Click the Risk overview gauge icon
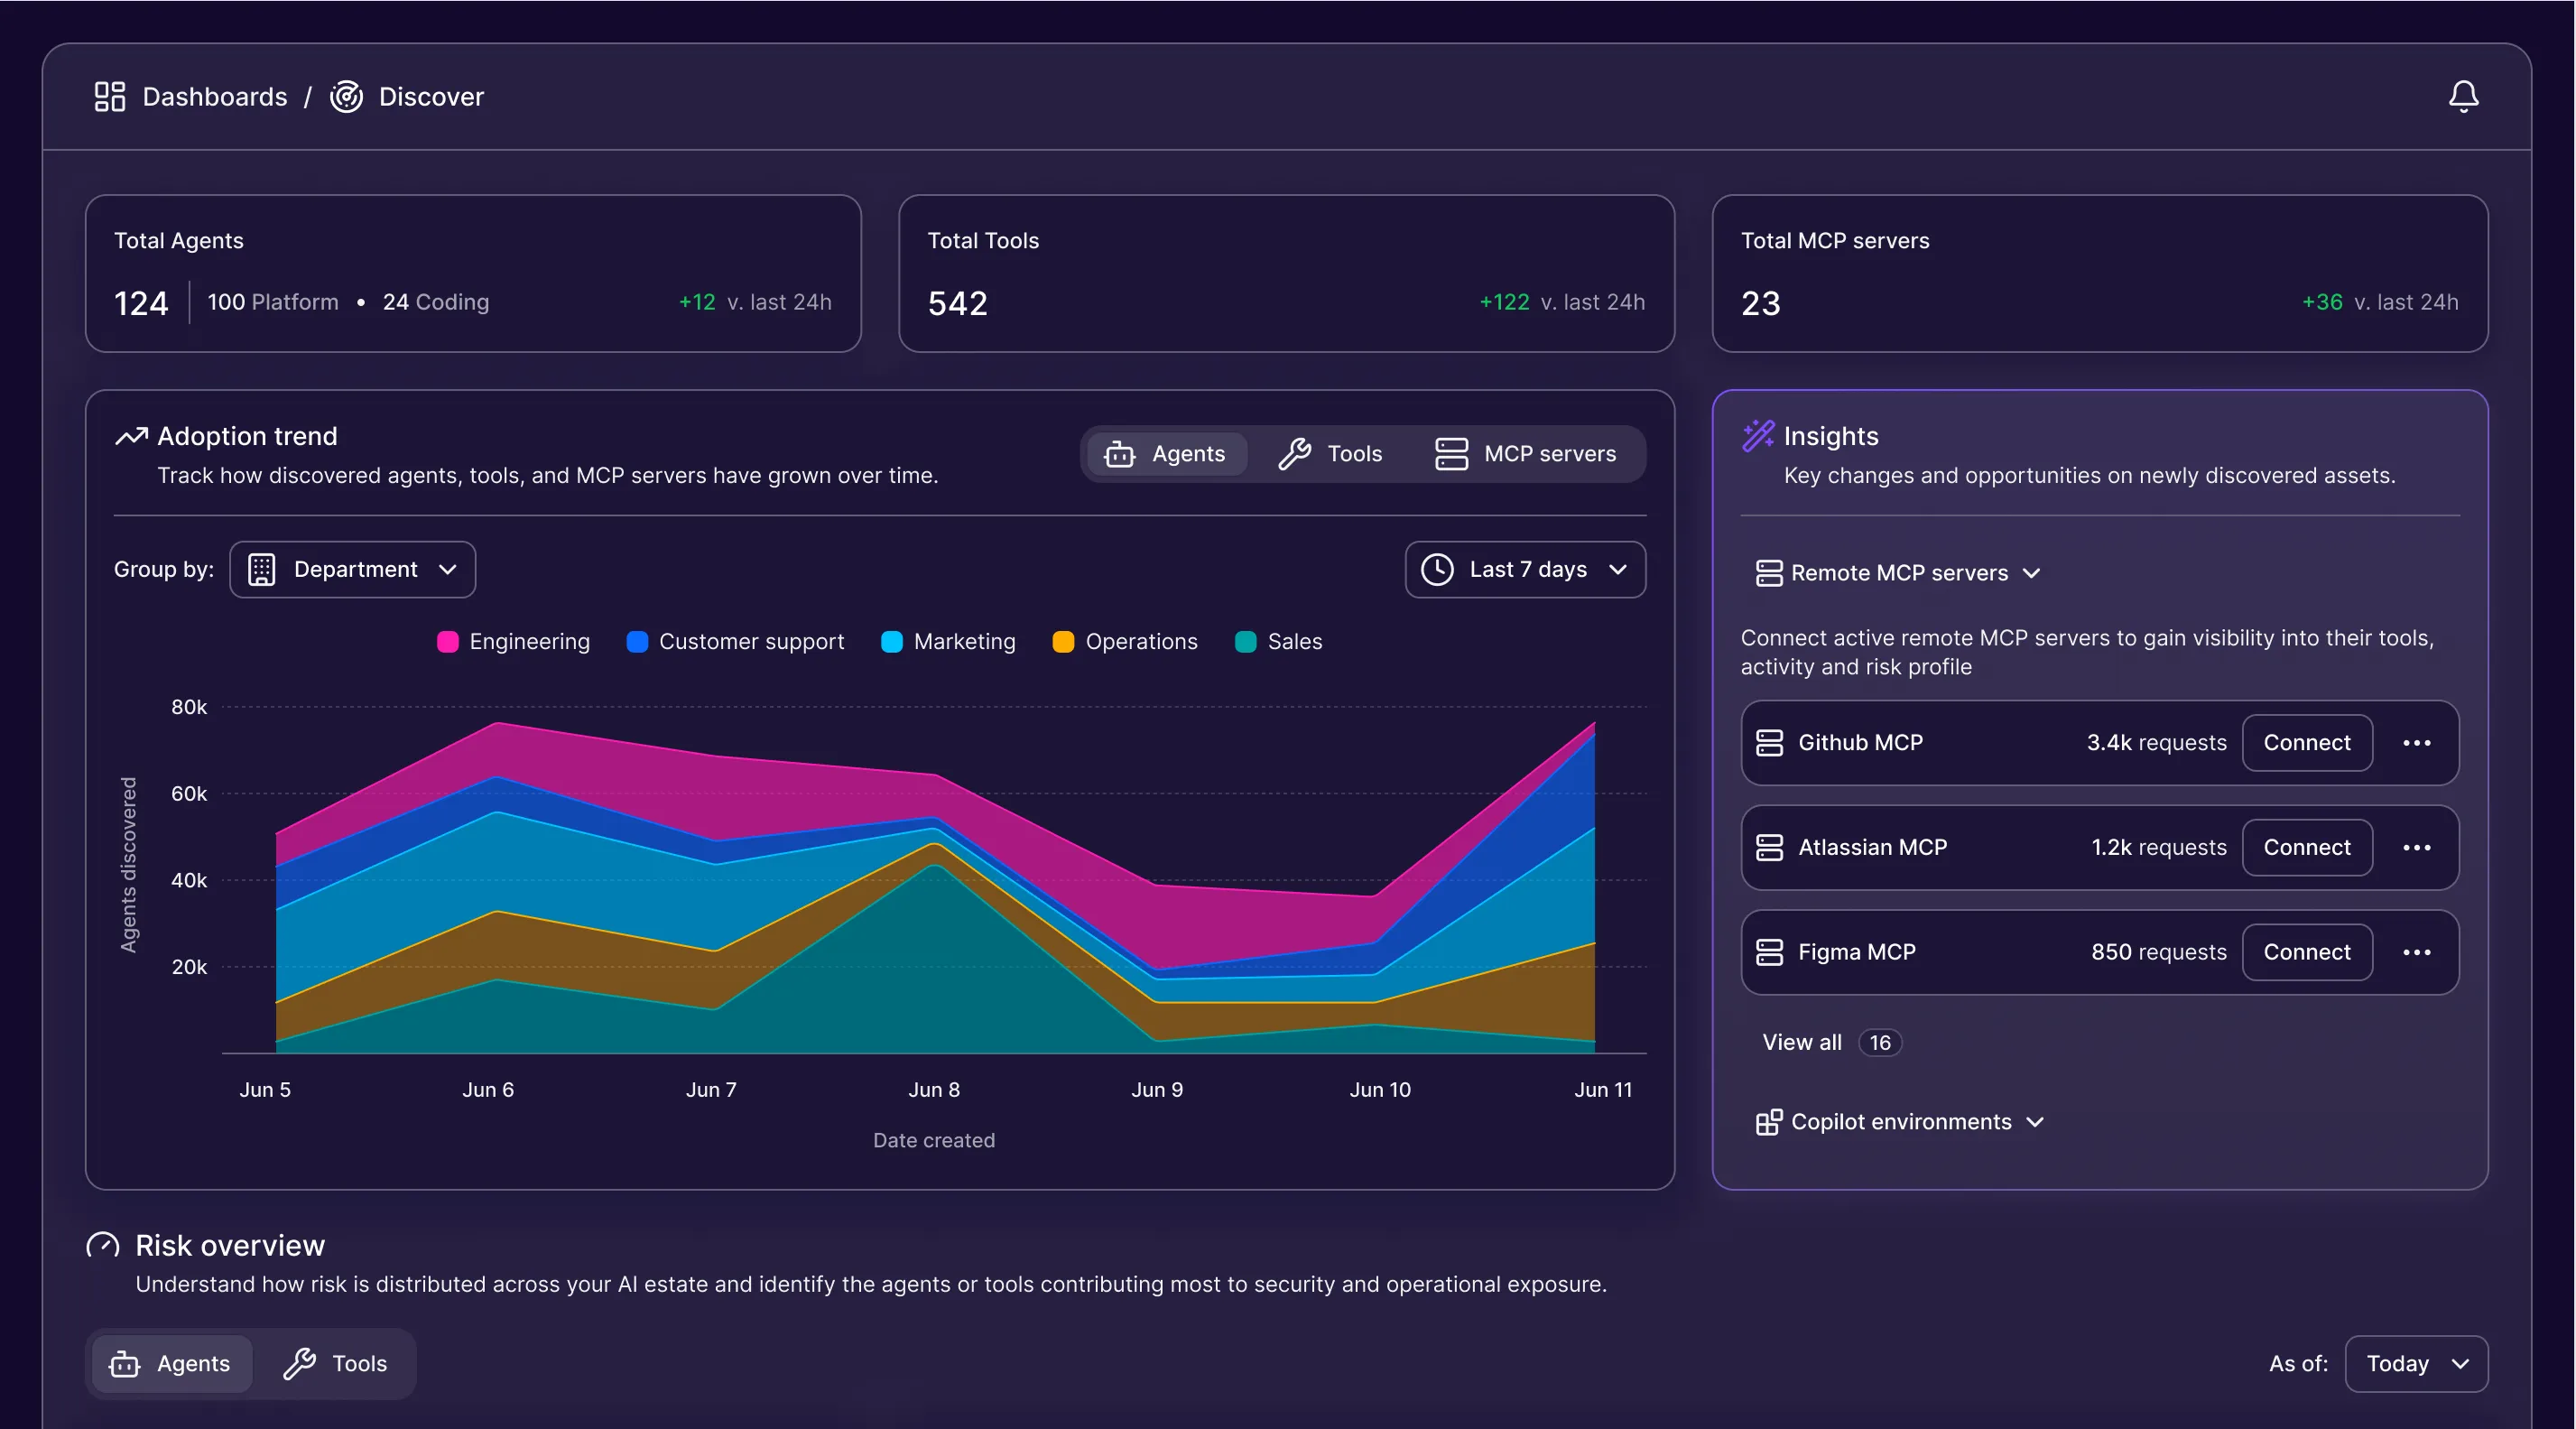 click(x=103, y=1245)
